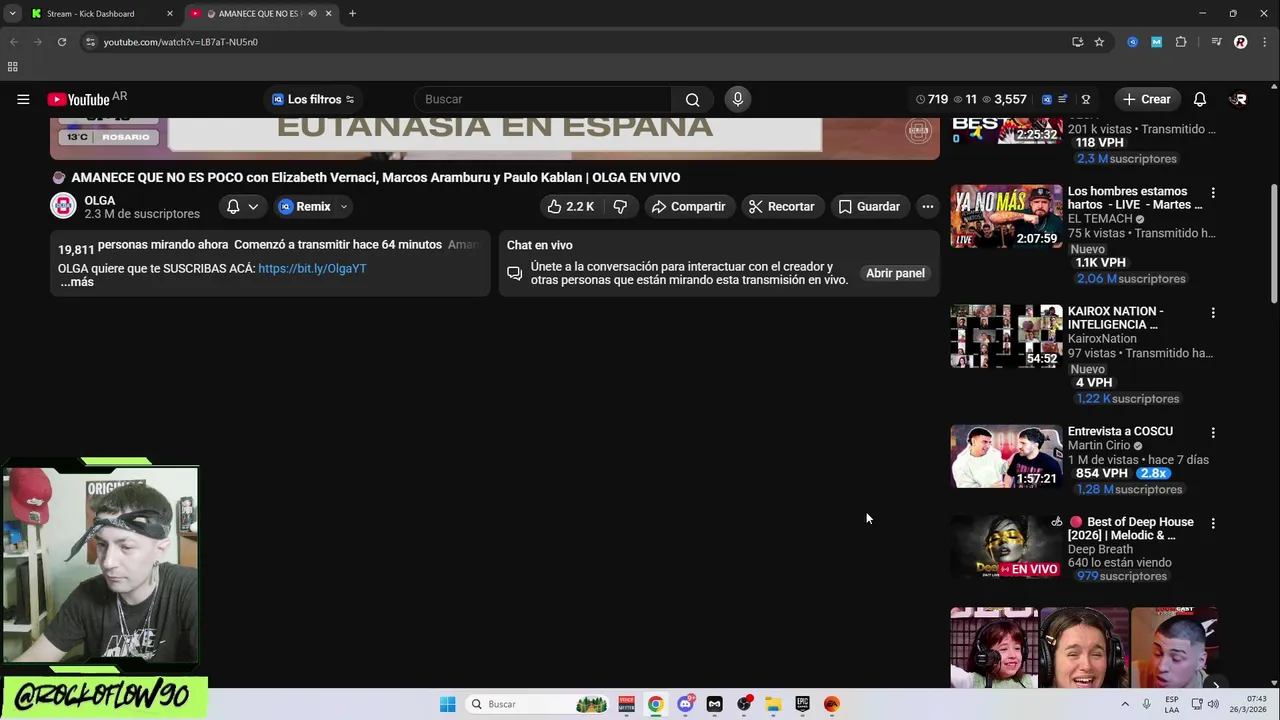Like the video (2.2 K)

pos(570,206)
